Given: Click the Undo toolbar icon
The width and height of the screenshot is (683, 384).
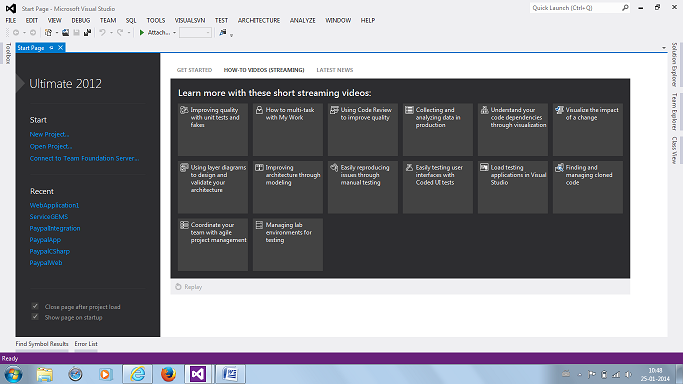Looking at the screenshot, I should (102, 33).
